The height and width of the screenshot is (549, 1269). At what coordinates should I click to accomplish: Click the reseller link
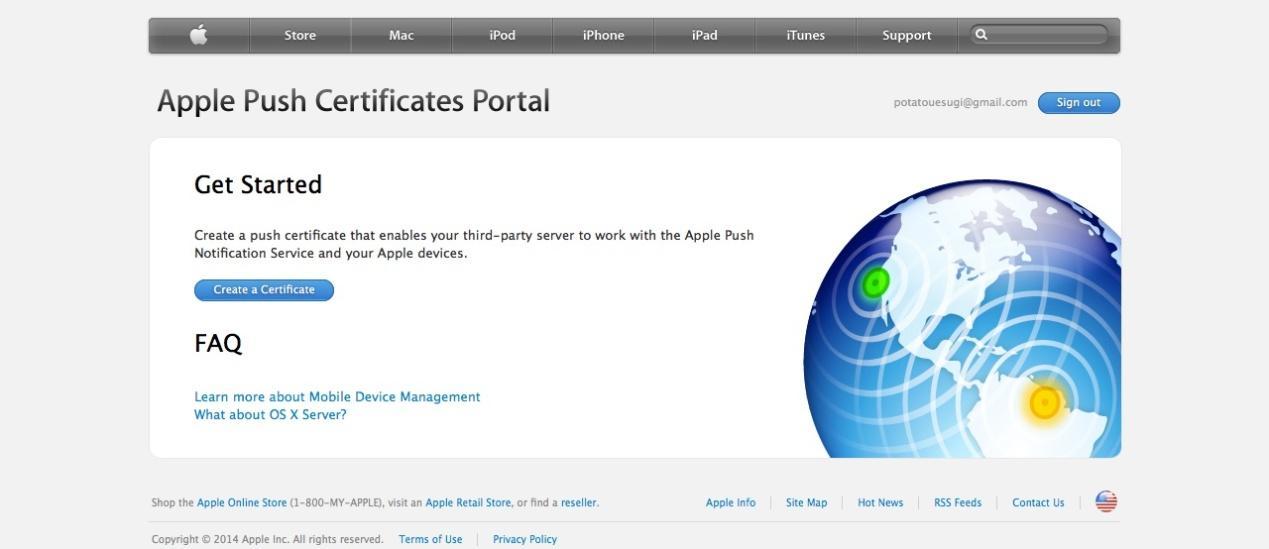pyautogui.click(x=578, y=503)
